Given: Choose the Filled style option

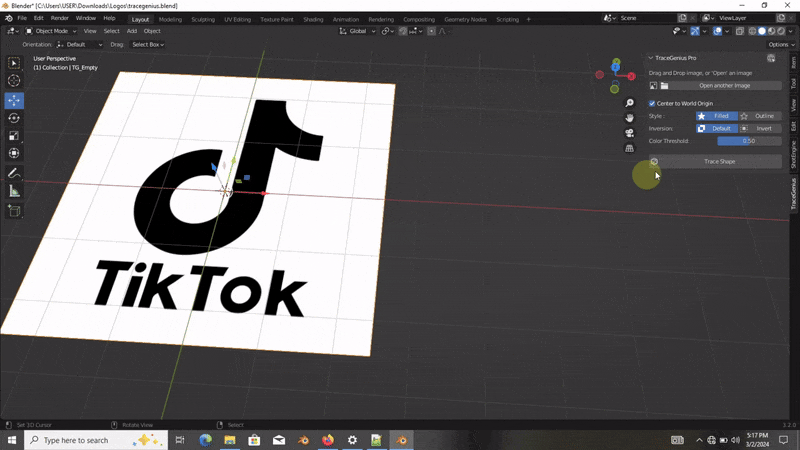Looking at the screenshot, I should click(x=716, y=116).
